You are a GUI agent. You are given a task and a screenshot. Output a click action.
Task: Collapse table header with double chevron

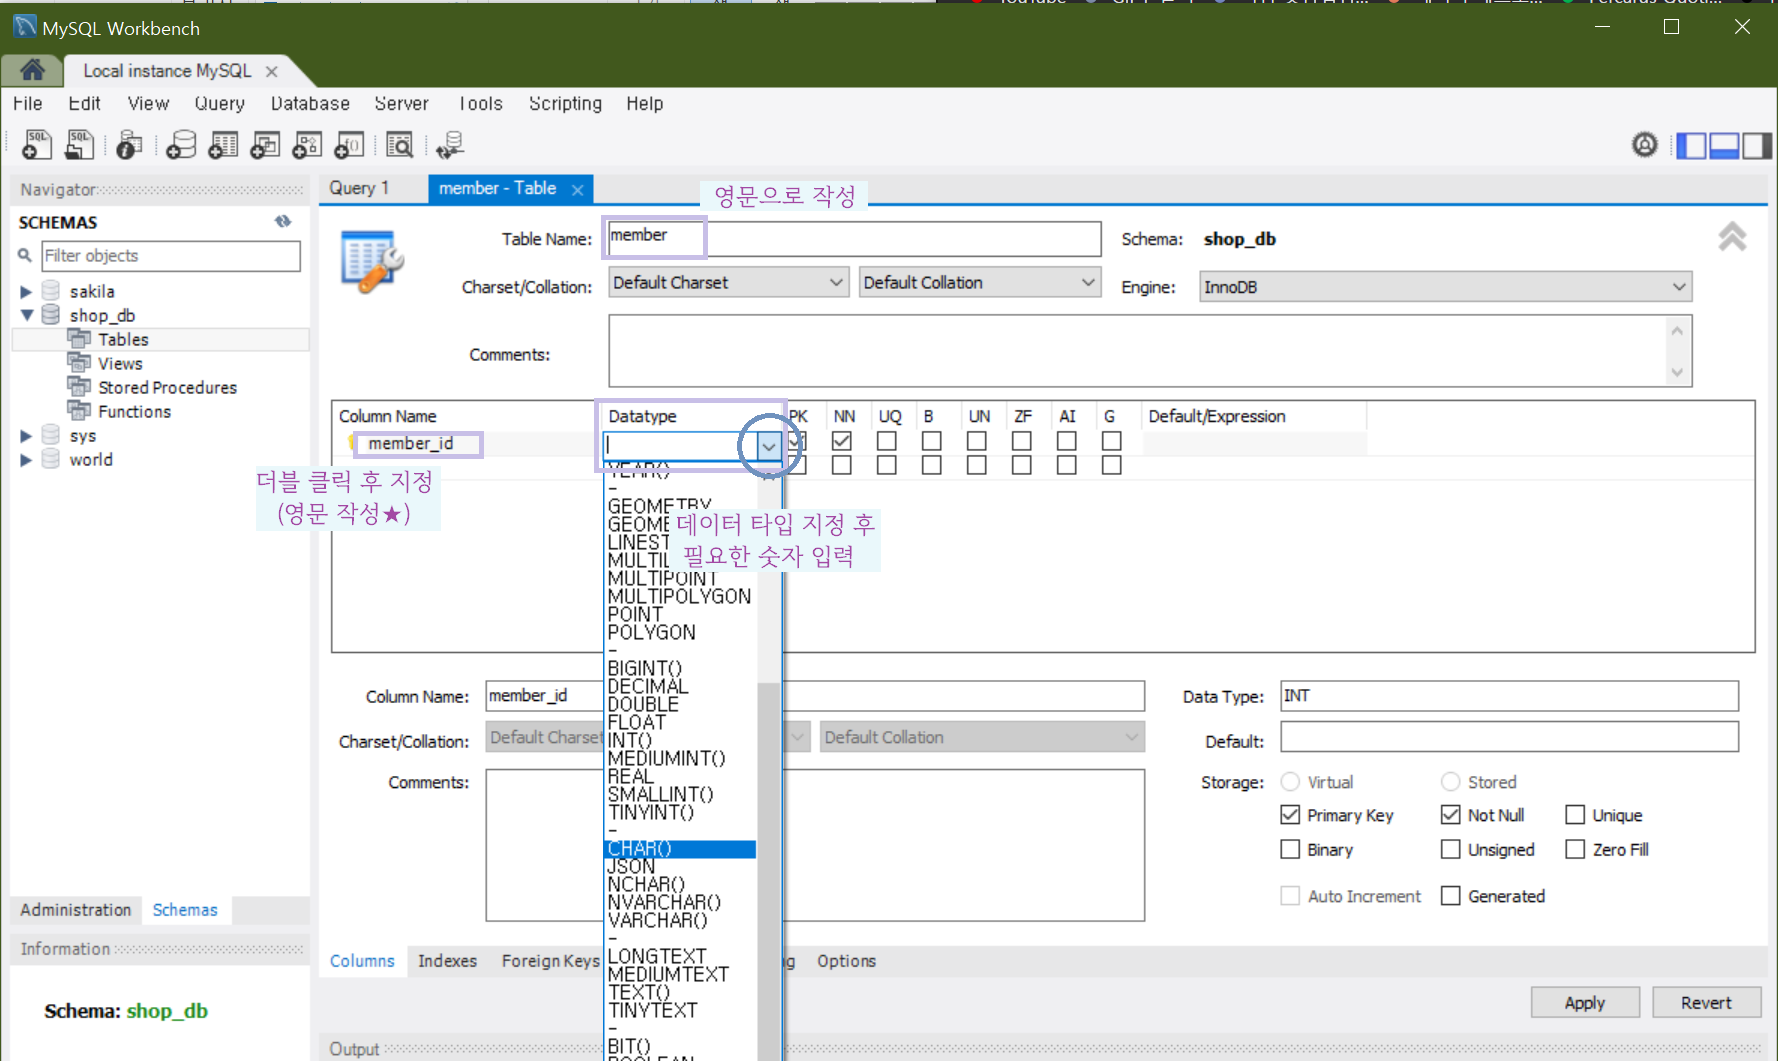point(1732,237)
